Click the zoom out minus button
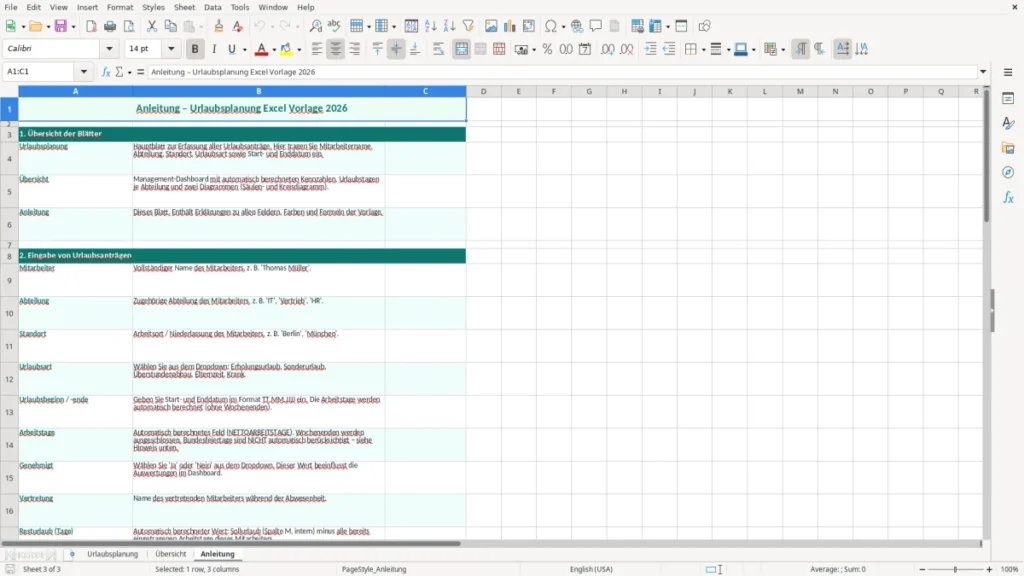 [922, 569]
